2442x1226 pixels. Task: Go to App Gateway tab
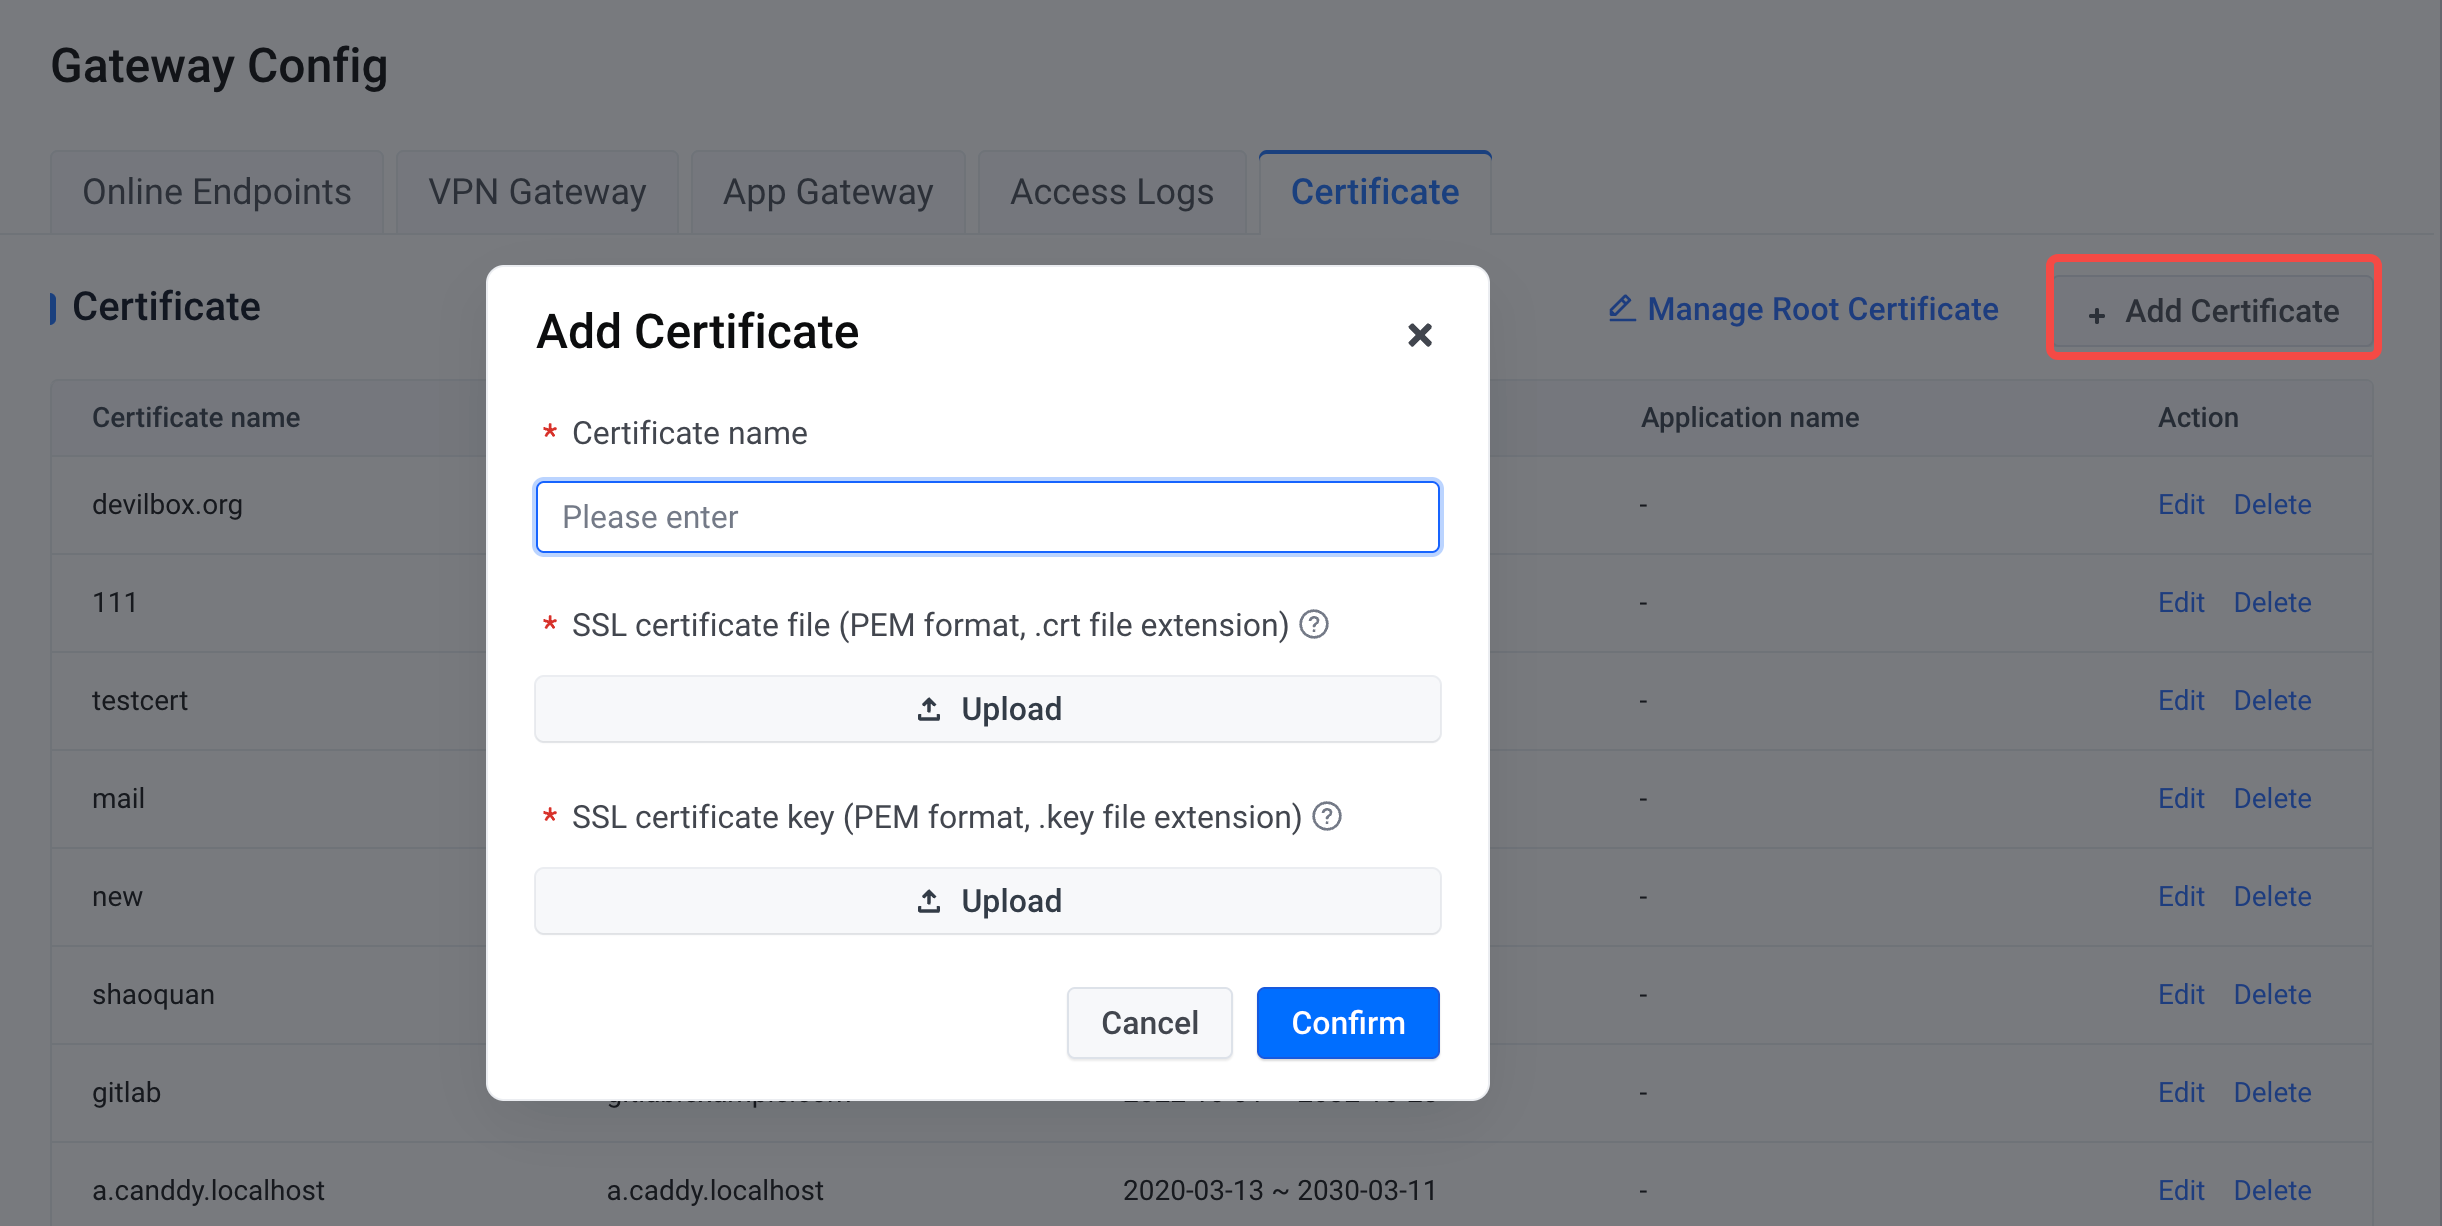click(x=827, y=192)
